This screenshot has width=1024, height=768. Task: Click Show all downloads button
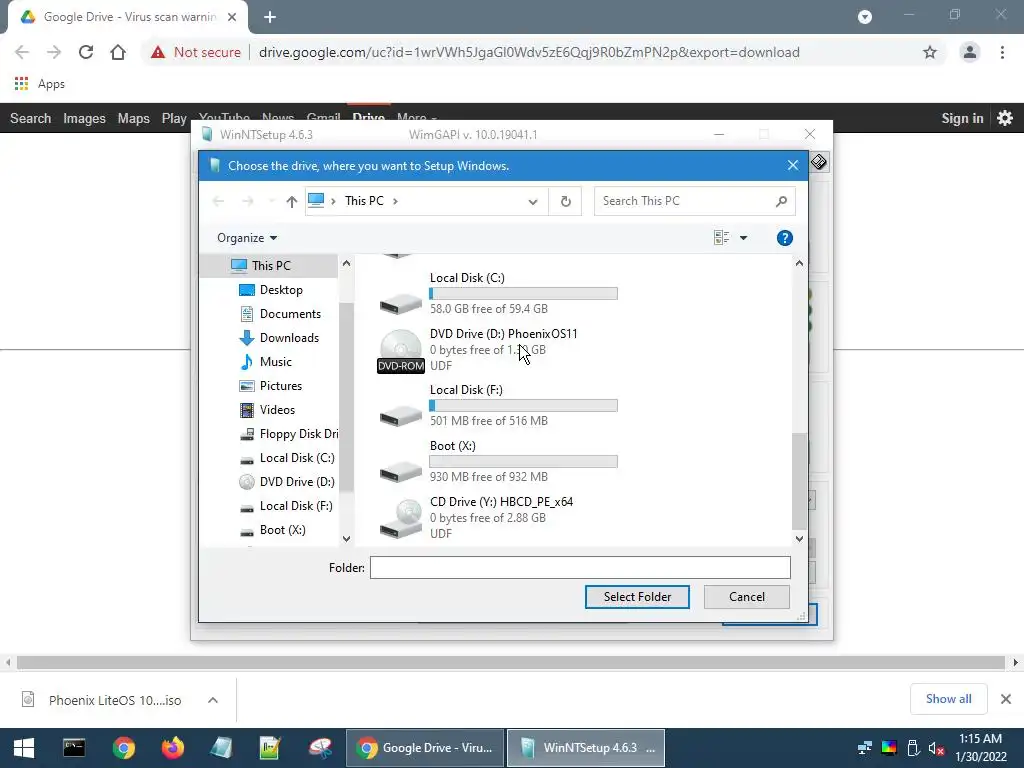pyautogui.click(x=948, y=699)
